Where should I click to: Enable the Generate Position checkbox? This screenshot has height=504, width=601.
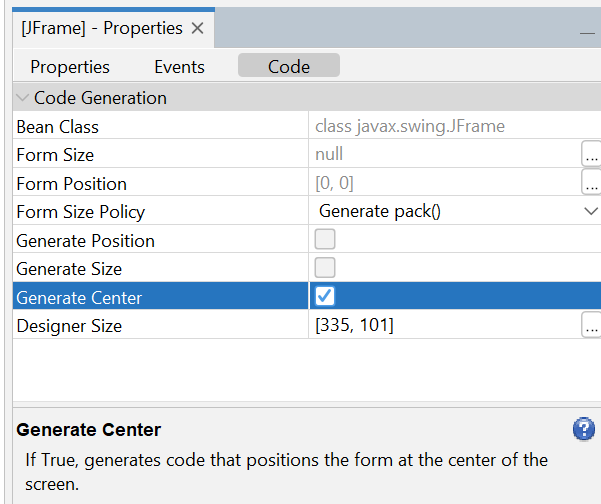point(325,239)
